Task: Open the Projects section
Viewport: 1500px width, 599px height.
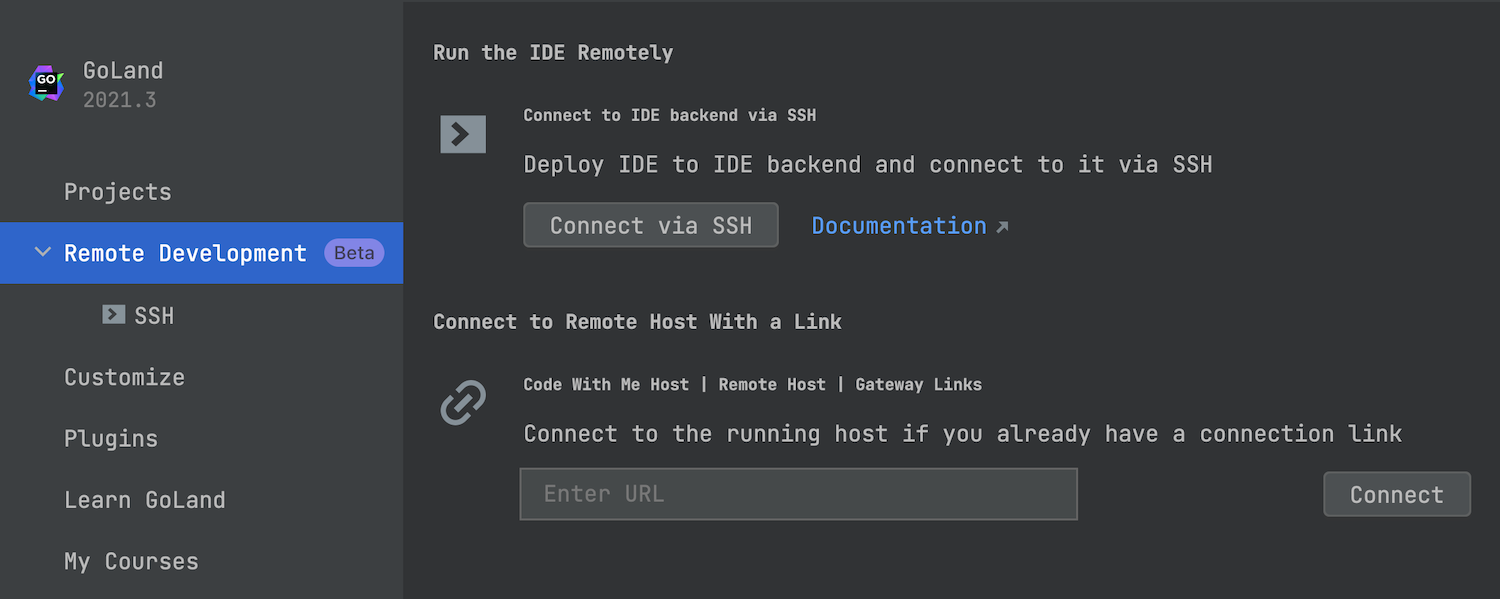Action: point(117,192)
